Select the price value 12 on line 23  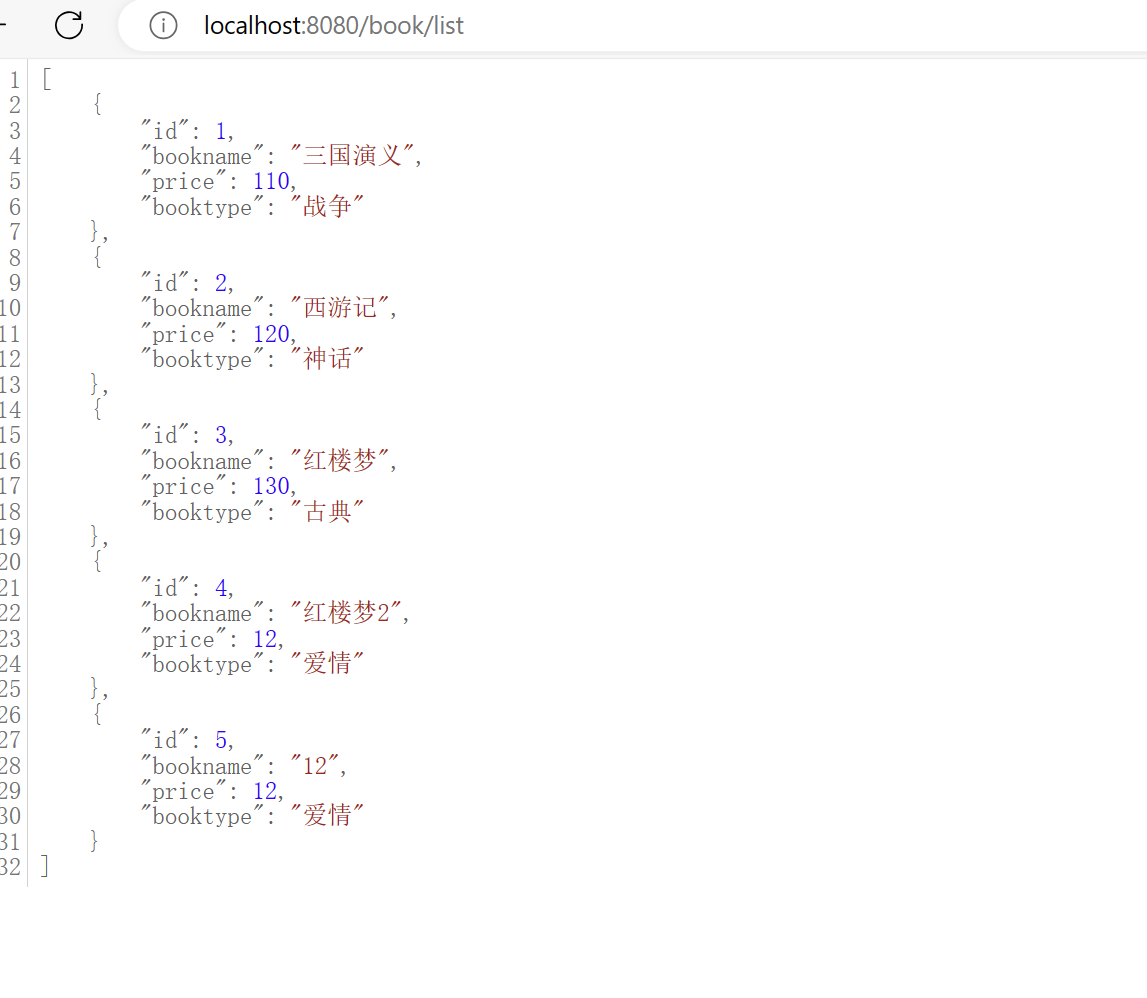coord(266,639)
